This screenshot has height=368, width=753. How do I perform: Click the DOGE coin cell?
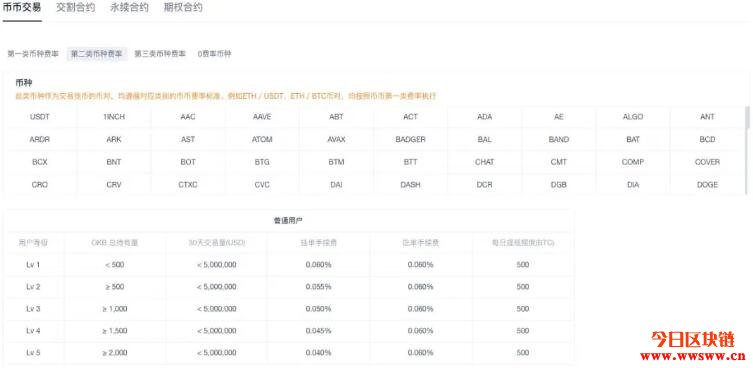click(707, 184)
